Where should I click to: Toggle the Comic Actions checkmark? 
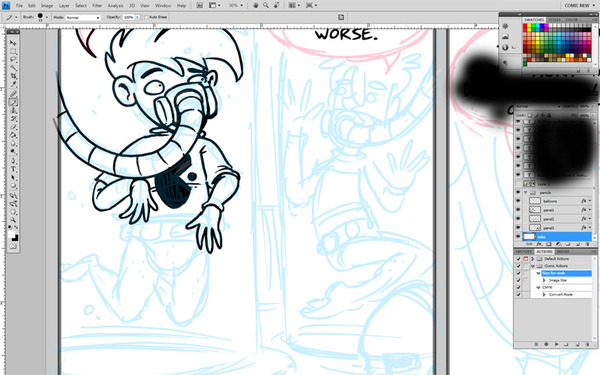(x=518, y=266)
